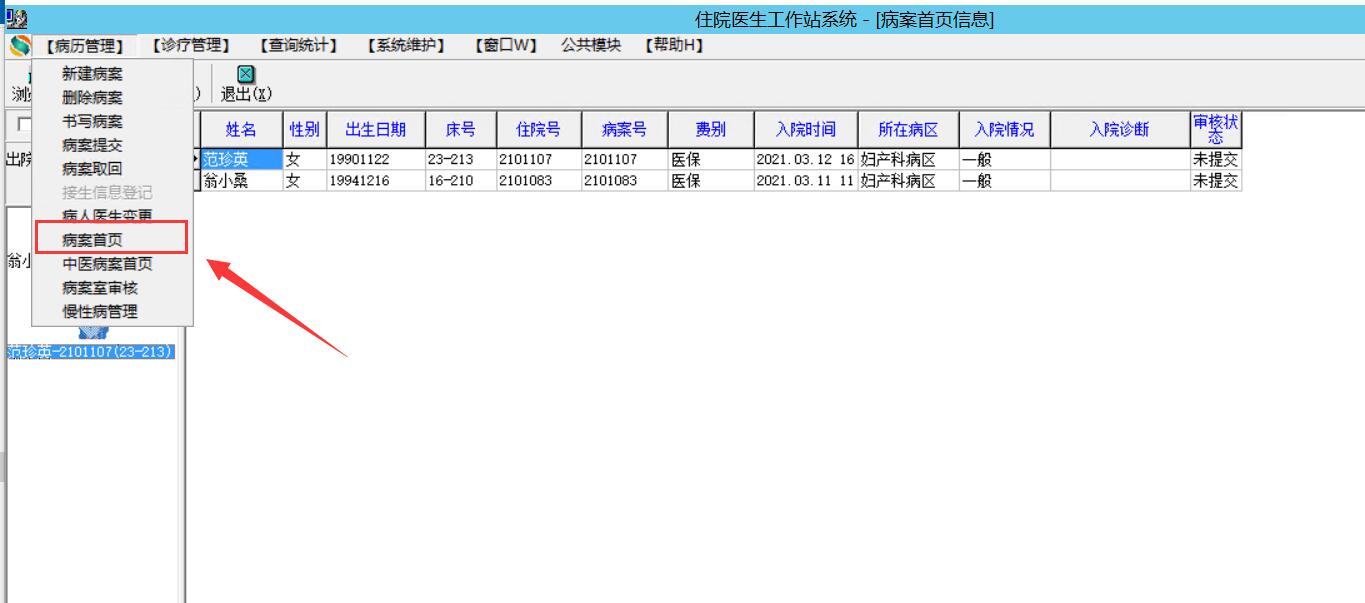Select the 翁小桑 name cell

coord(241,181)
